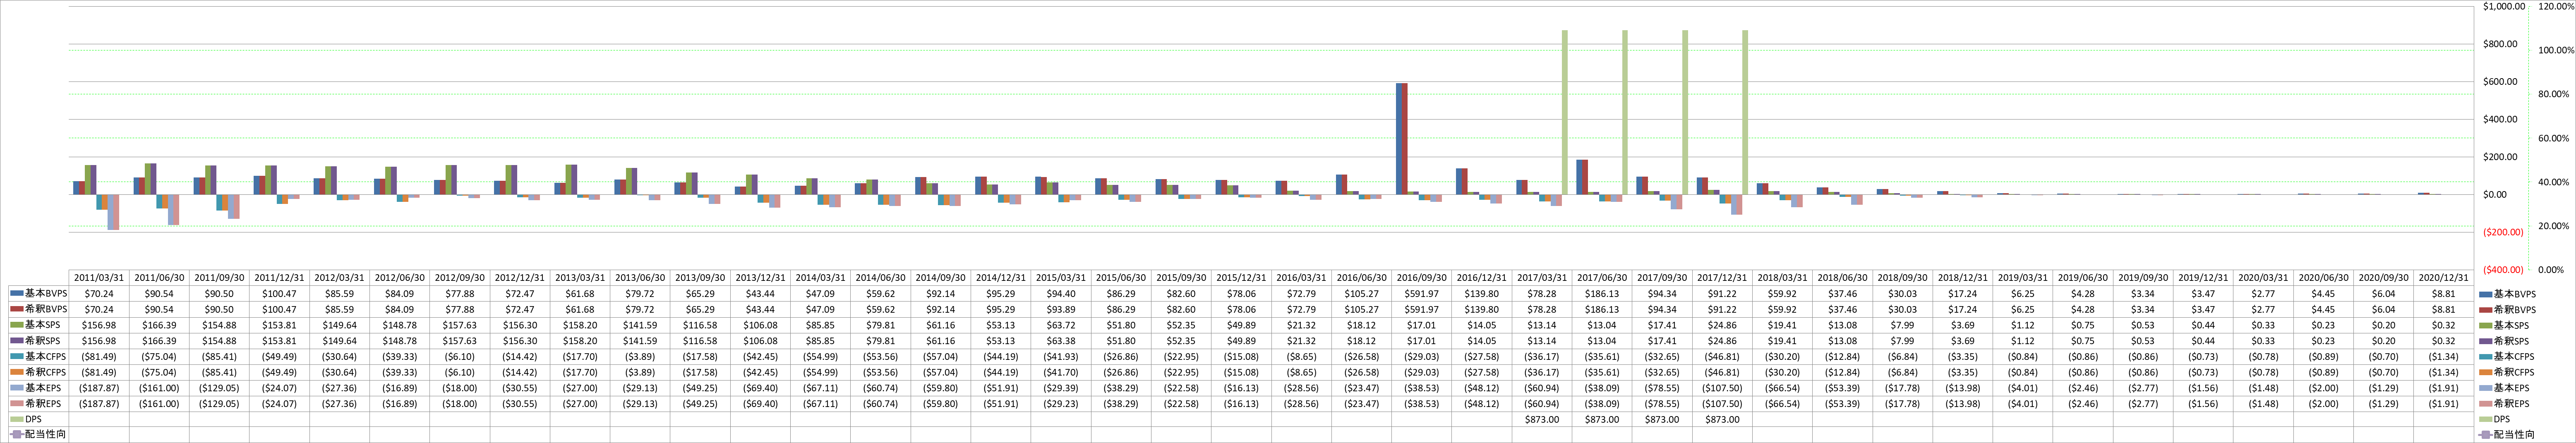Click DPS cell $873.00 under 2017/12/31

point(1722,419)
